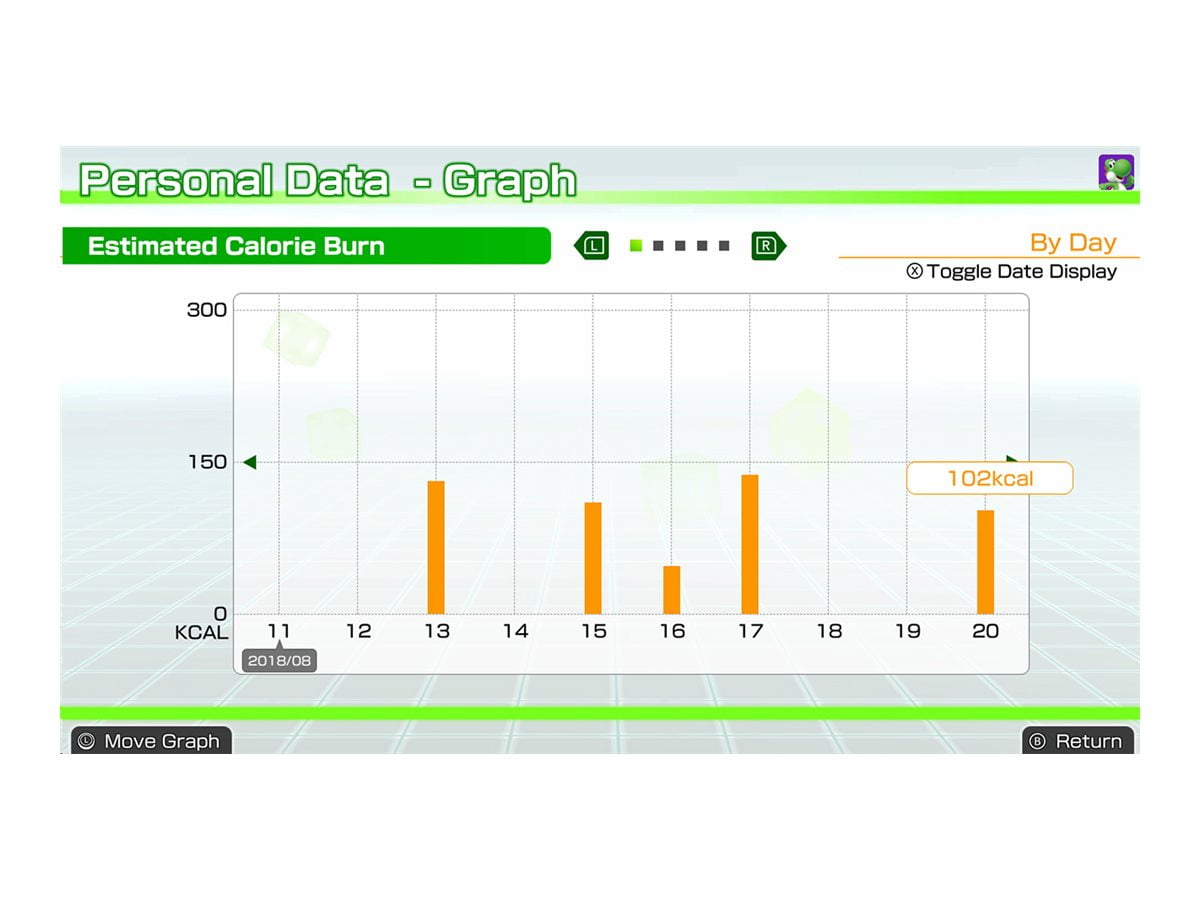Click the left green arrow at 150

click(x=249, y=462)
